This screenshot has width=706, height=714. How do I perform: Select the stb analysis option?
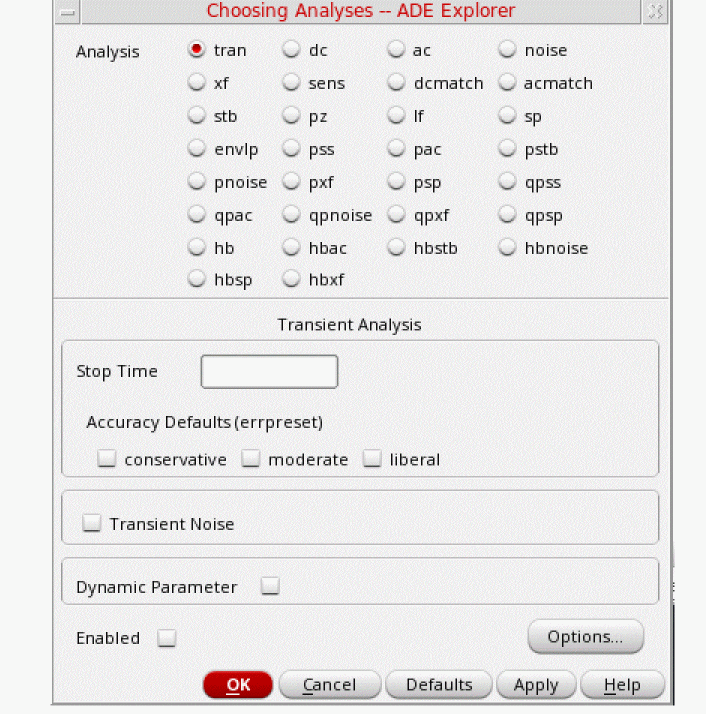click(x=196, y=116)
